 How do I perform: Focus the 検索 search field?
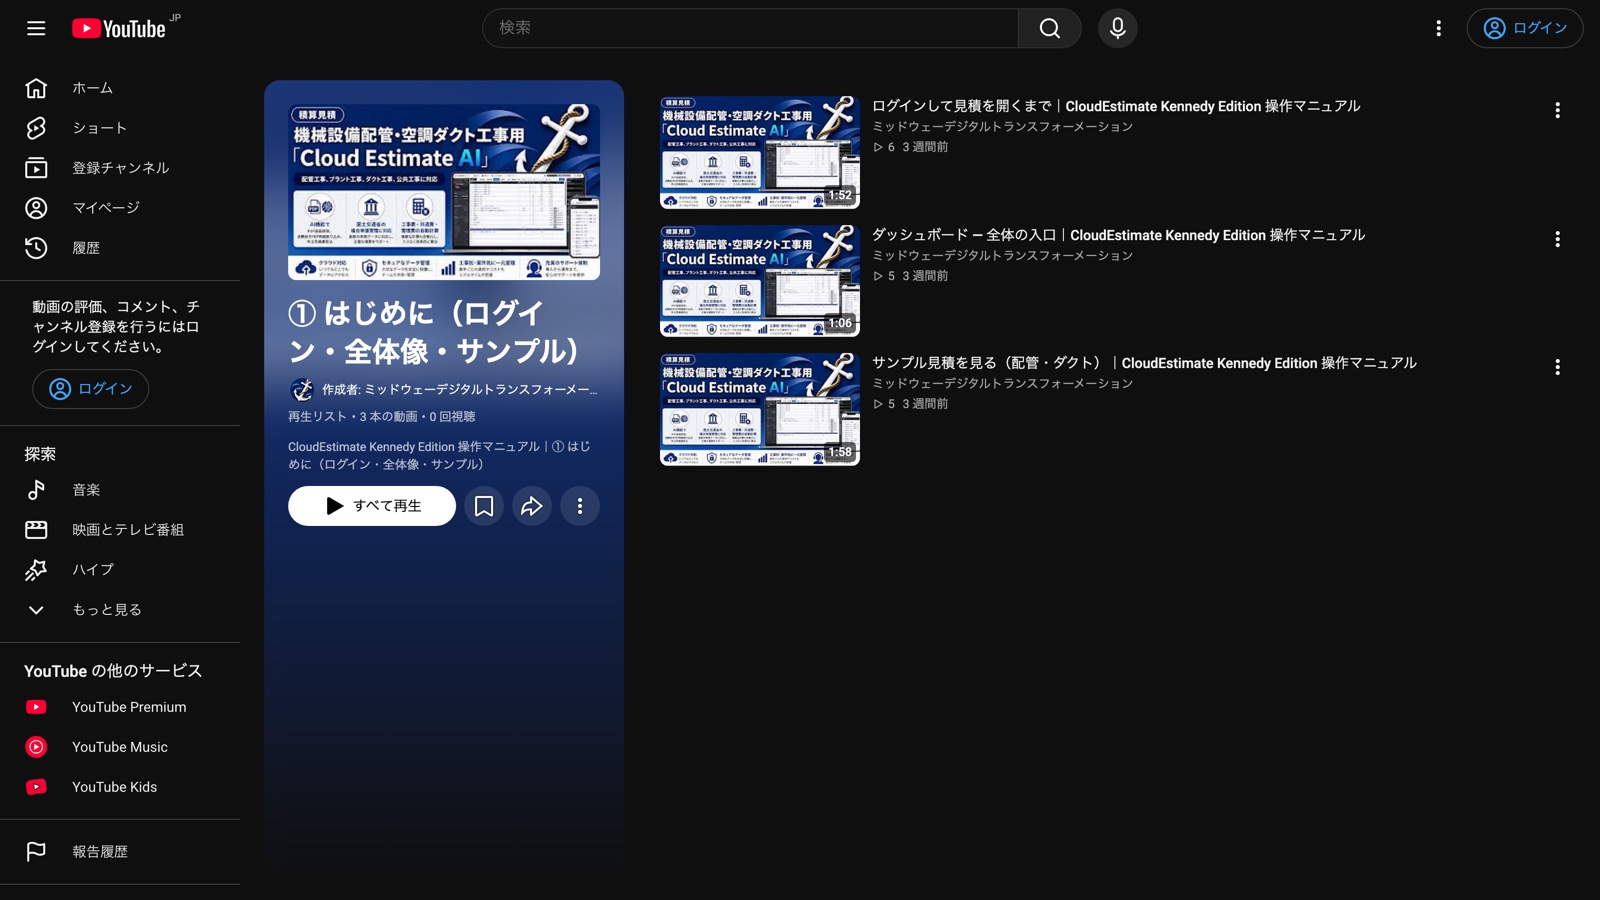[x=750, y=28]
